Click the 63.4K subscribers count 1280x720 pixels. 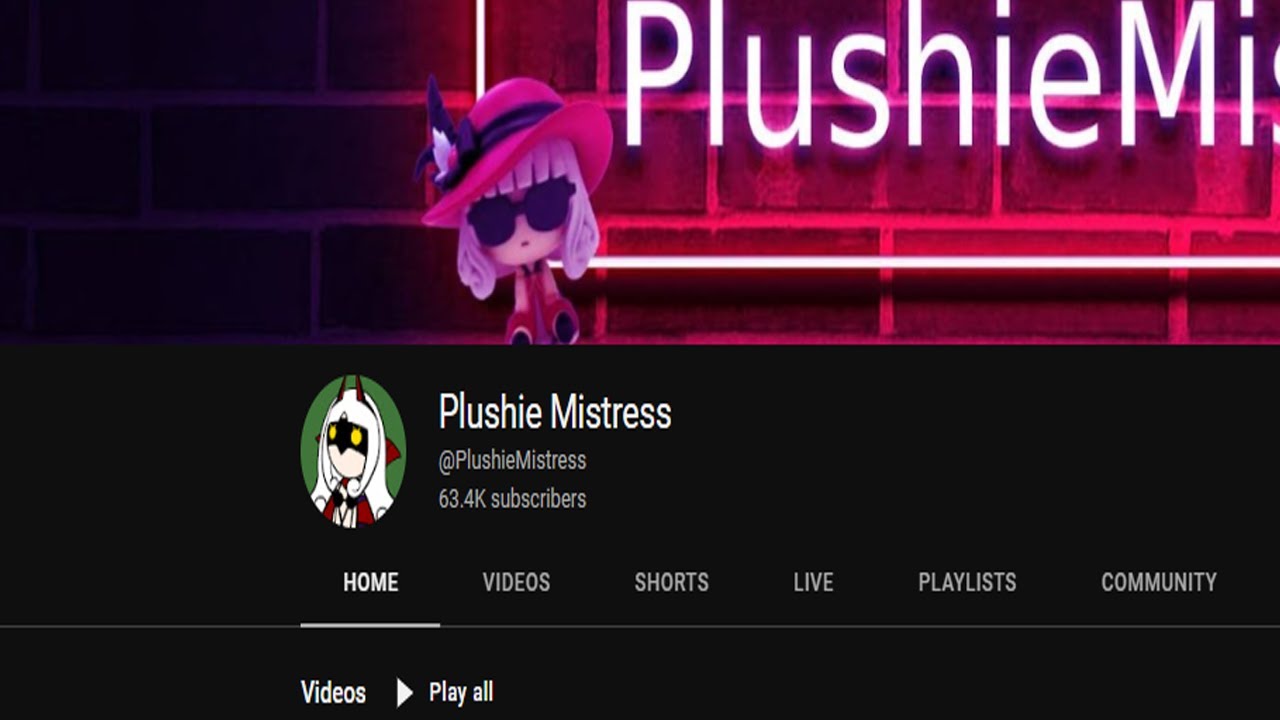pos(512,498)
